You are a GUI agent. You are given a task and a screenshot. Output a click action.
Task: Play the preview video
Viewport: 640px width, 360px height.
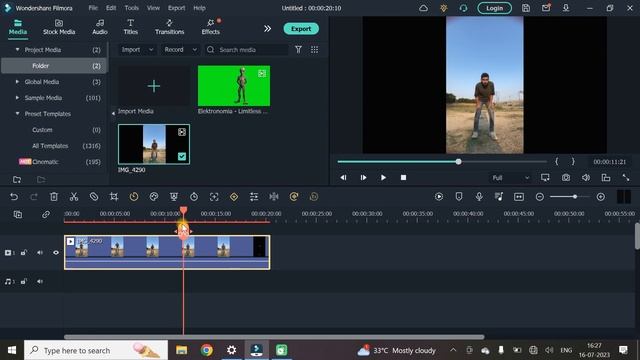[x=383, y=178]
